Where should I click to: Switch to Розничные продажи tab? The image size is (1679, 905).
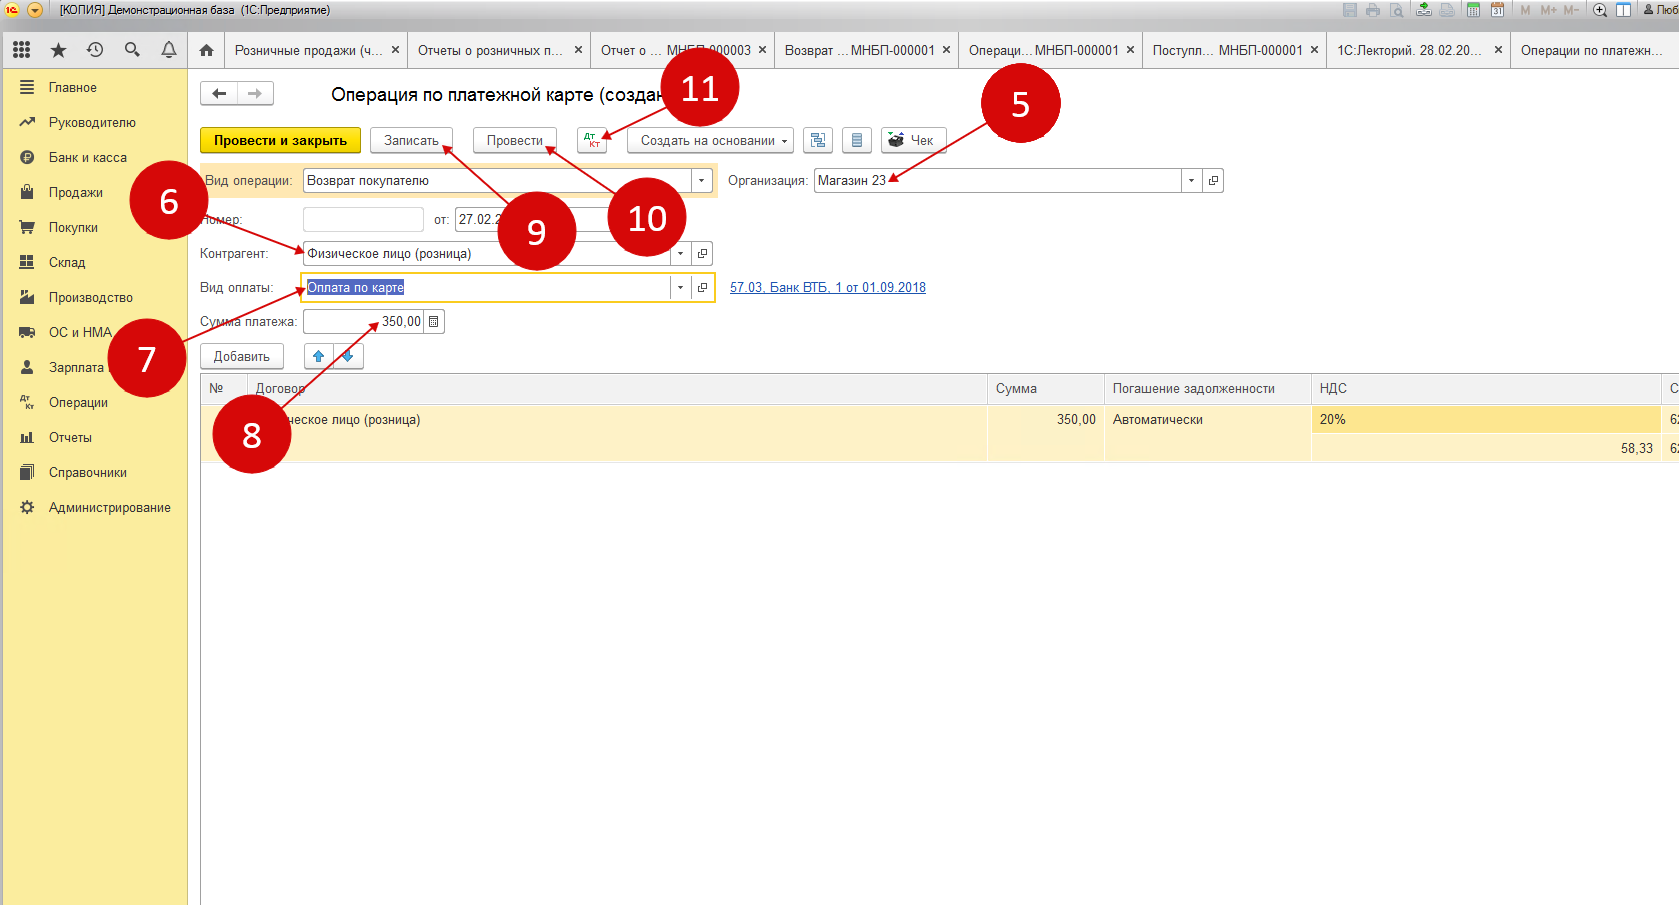[308, 50]
